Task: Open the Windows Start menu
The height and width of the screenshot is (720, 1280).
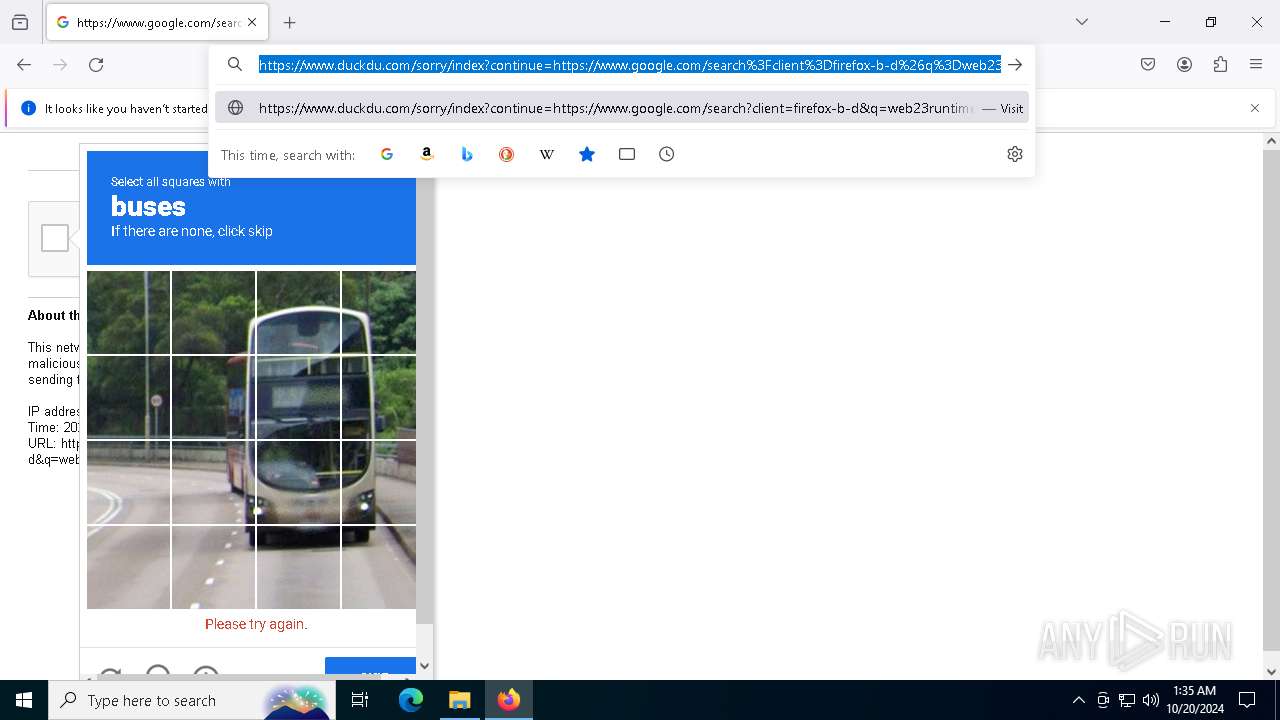Action: click(x=24, y=700)
